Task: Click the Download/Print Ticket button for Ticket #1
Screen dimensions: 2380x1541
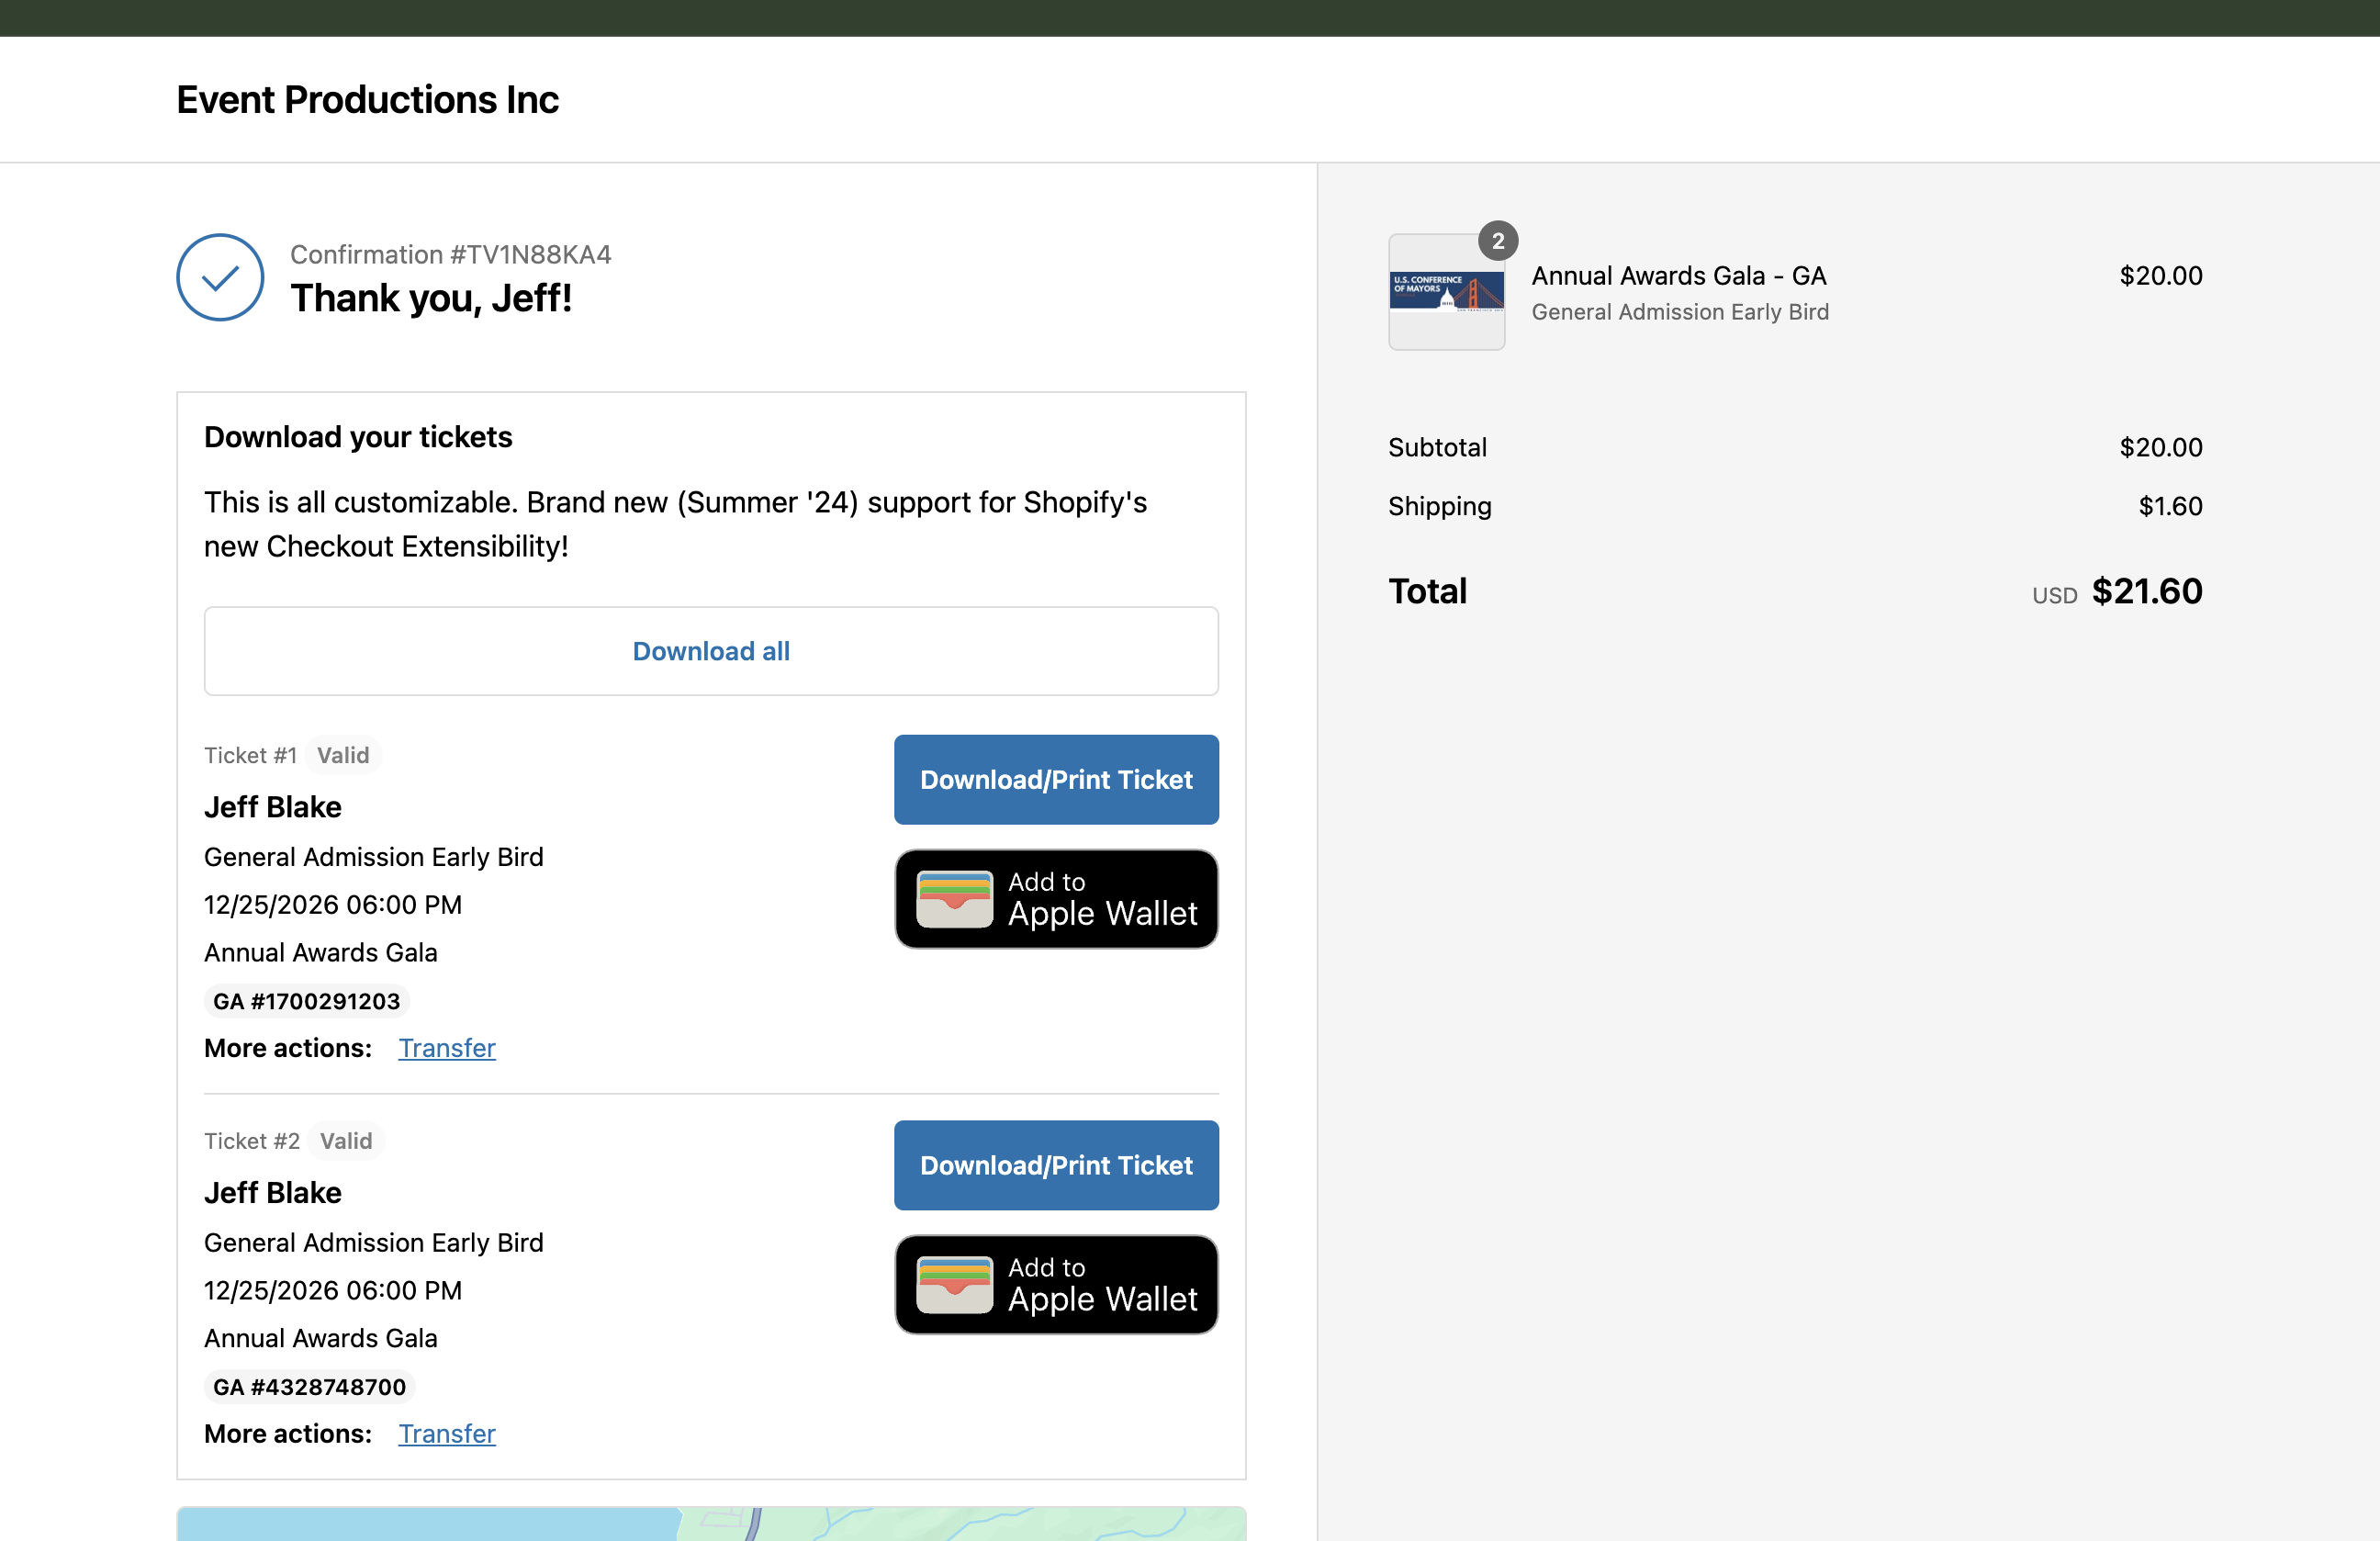Action: pos(1057,779)
